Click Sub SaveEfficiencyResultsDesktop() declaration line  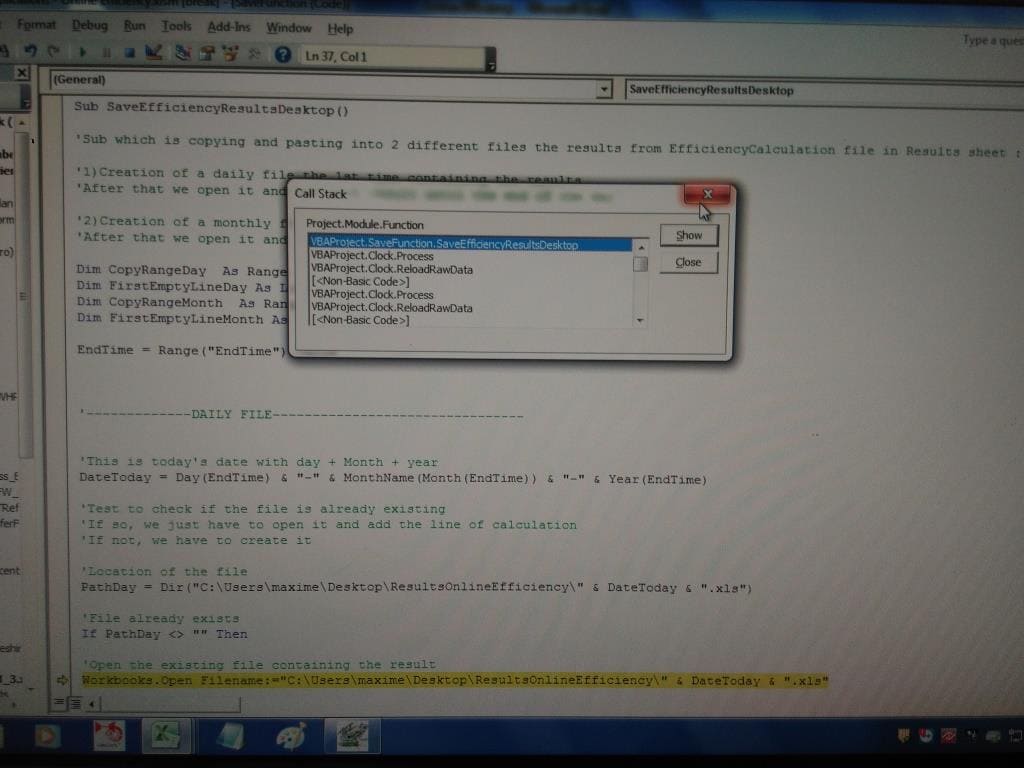coord(211,108)
